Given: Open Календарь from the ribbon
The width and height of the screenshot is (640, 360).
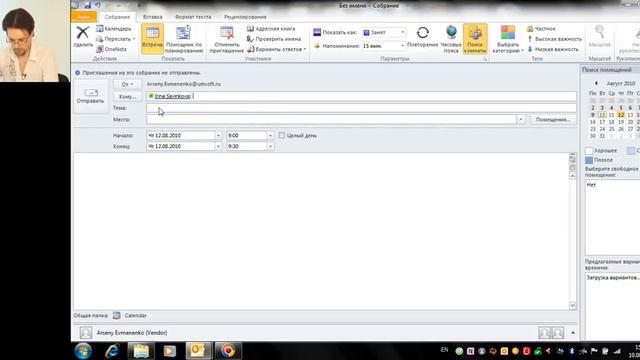Looking at the screenshot, I should coord(113,29).
